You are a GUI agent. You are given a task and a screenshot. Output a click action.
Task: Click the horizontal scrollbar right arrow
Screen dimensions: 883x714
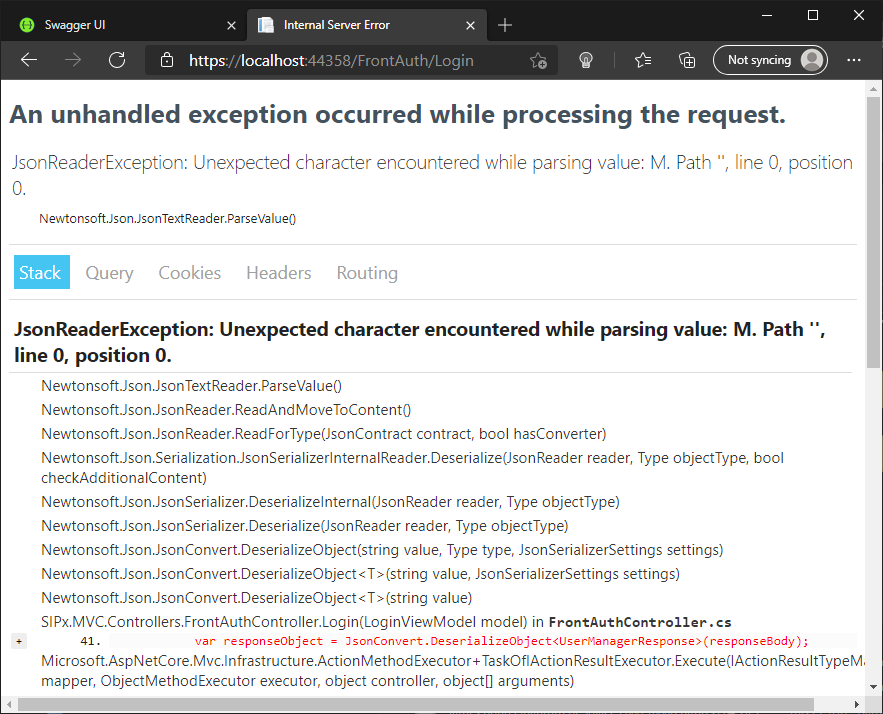pyautogui.click(x=857, y=704)
